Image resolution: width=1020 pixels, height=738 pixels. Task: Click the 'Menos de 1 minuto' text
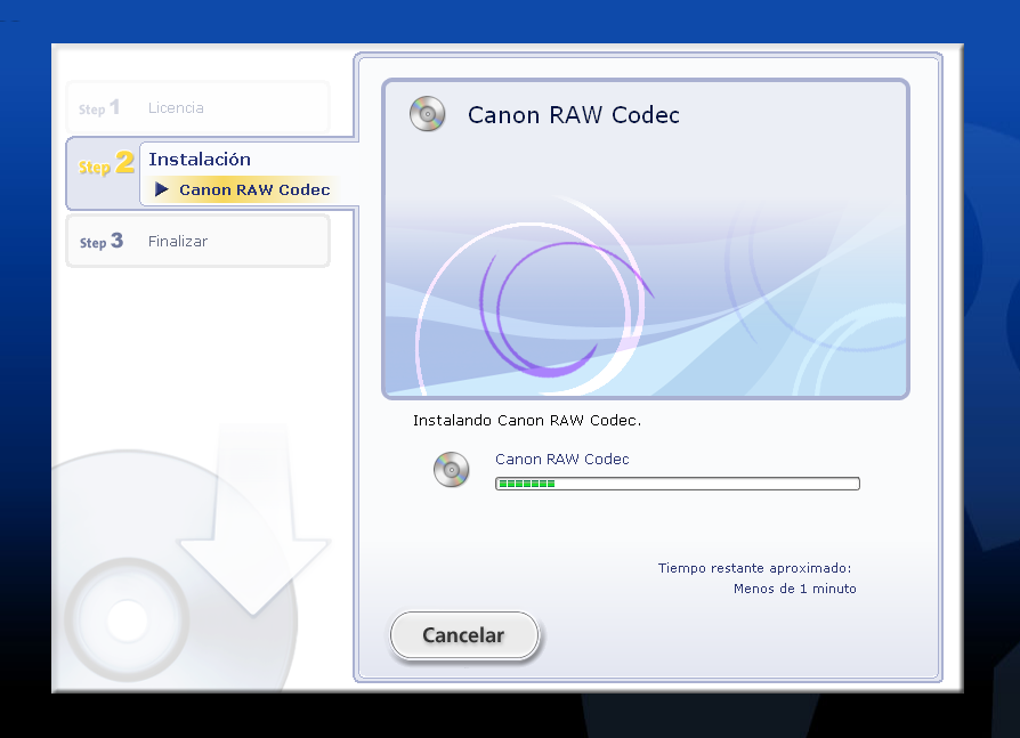(795, 588)
